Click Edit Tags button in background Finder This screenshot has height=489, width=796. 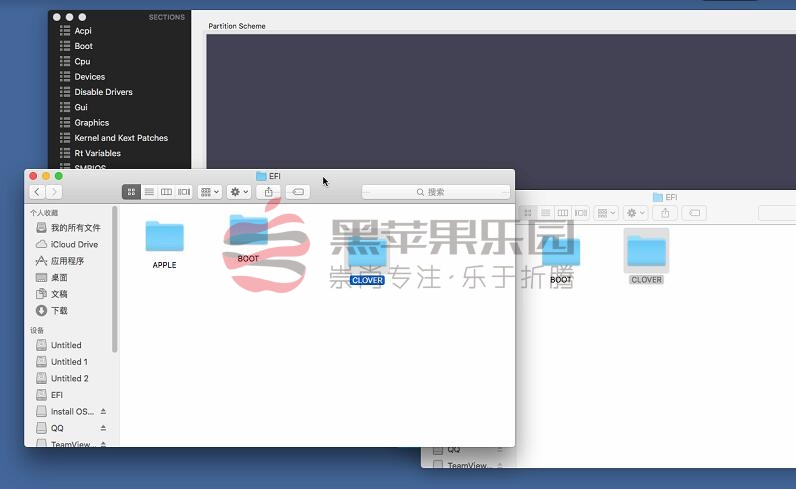[x=694, y=213]
